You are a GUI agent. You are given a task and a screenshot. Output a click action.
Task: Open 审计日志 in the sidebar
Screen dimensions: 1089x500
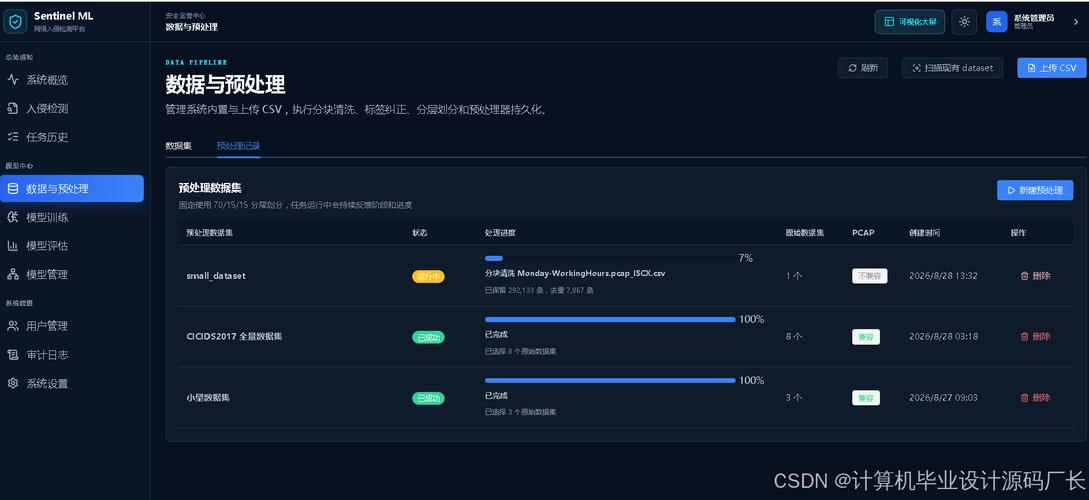coord(72,355)
